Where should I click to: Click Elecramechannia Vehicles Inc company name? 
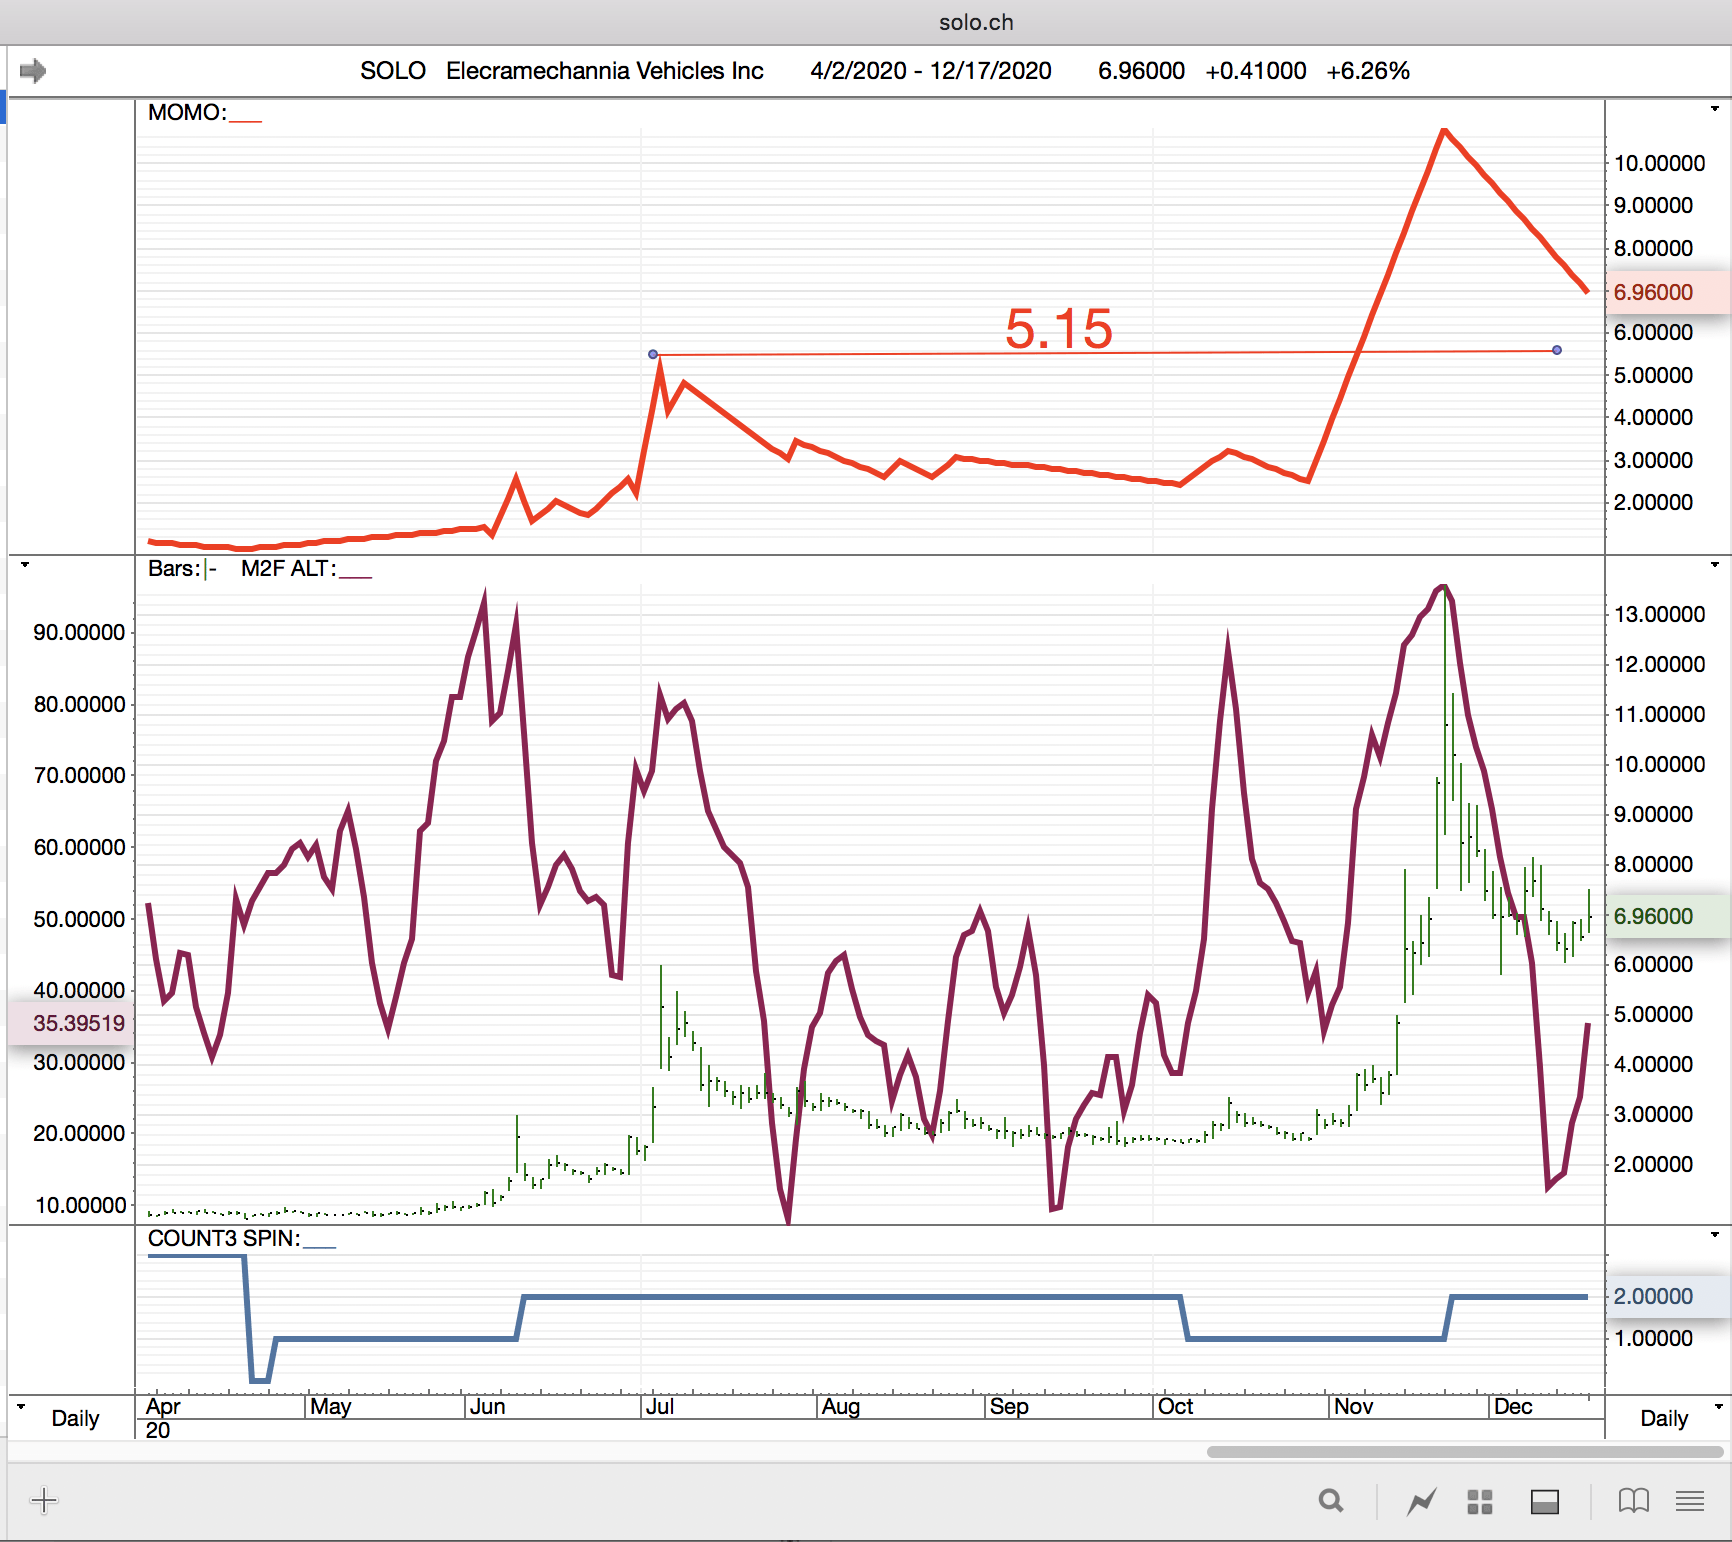pos(605,71)
